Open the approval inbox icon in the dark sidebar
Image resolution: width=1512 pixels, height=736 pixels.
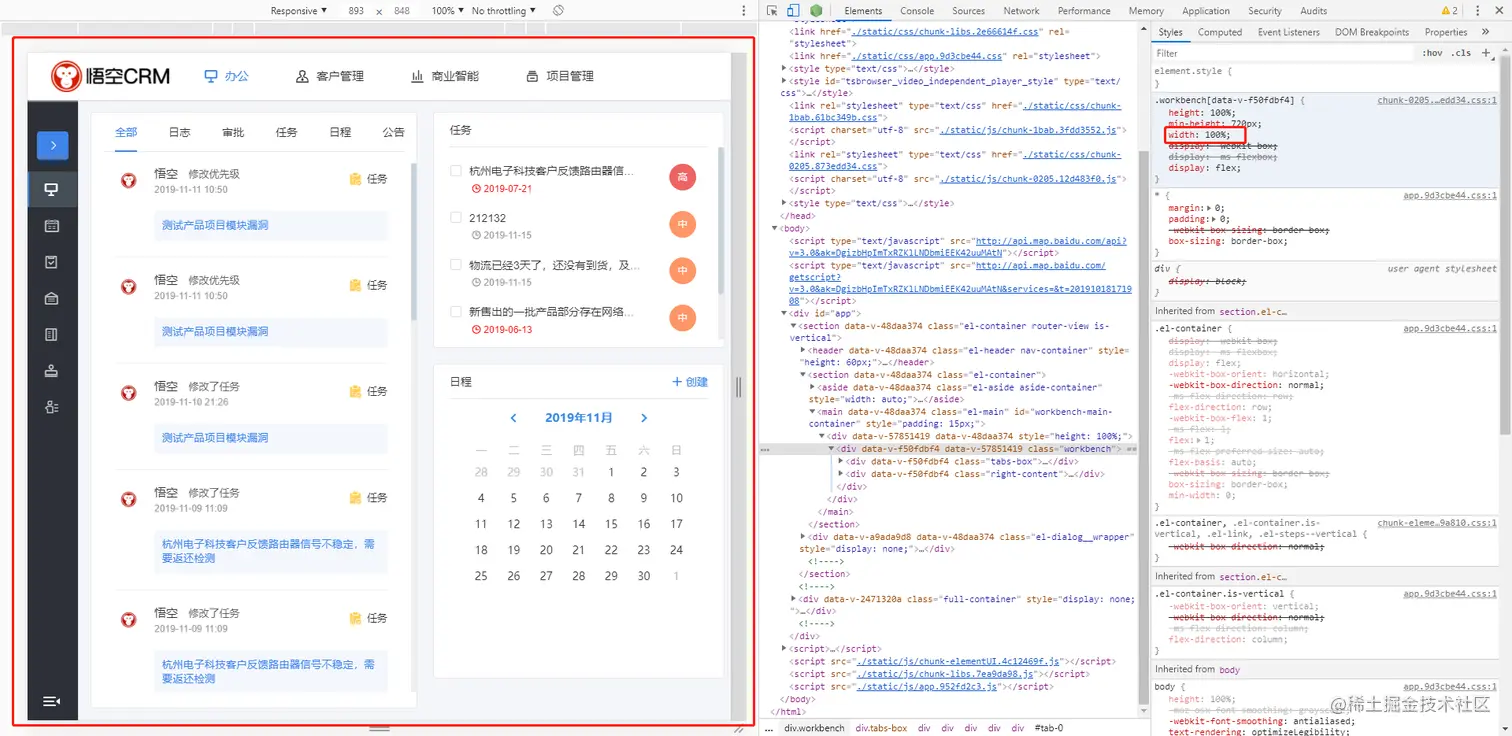(52, 298)
